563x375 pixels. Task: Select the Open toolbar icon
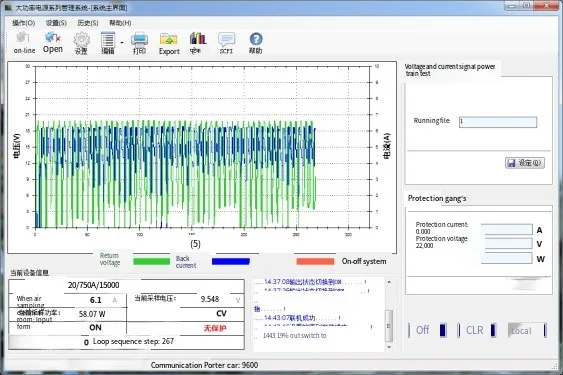(x=52, y=37)
